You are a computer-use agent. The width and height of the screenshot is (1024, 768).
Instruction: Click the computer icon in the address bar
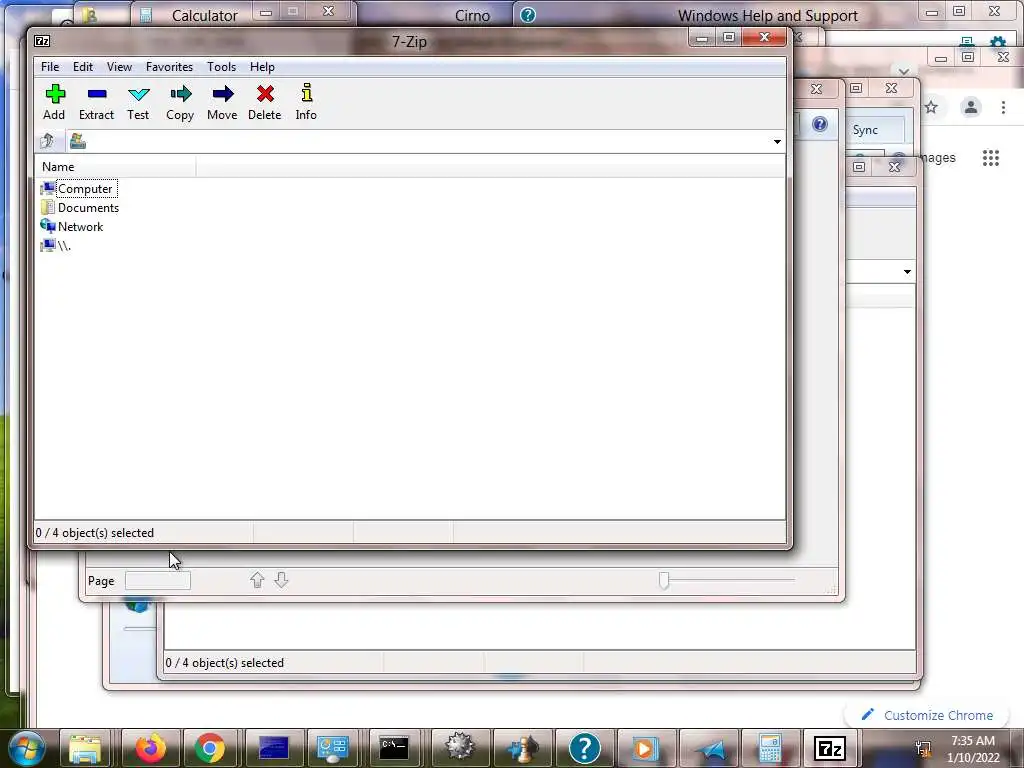click(78, 141)
